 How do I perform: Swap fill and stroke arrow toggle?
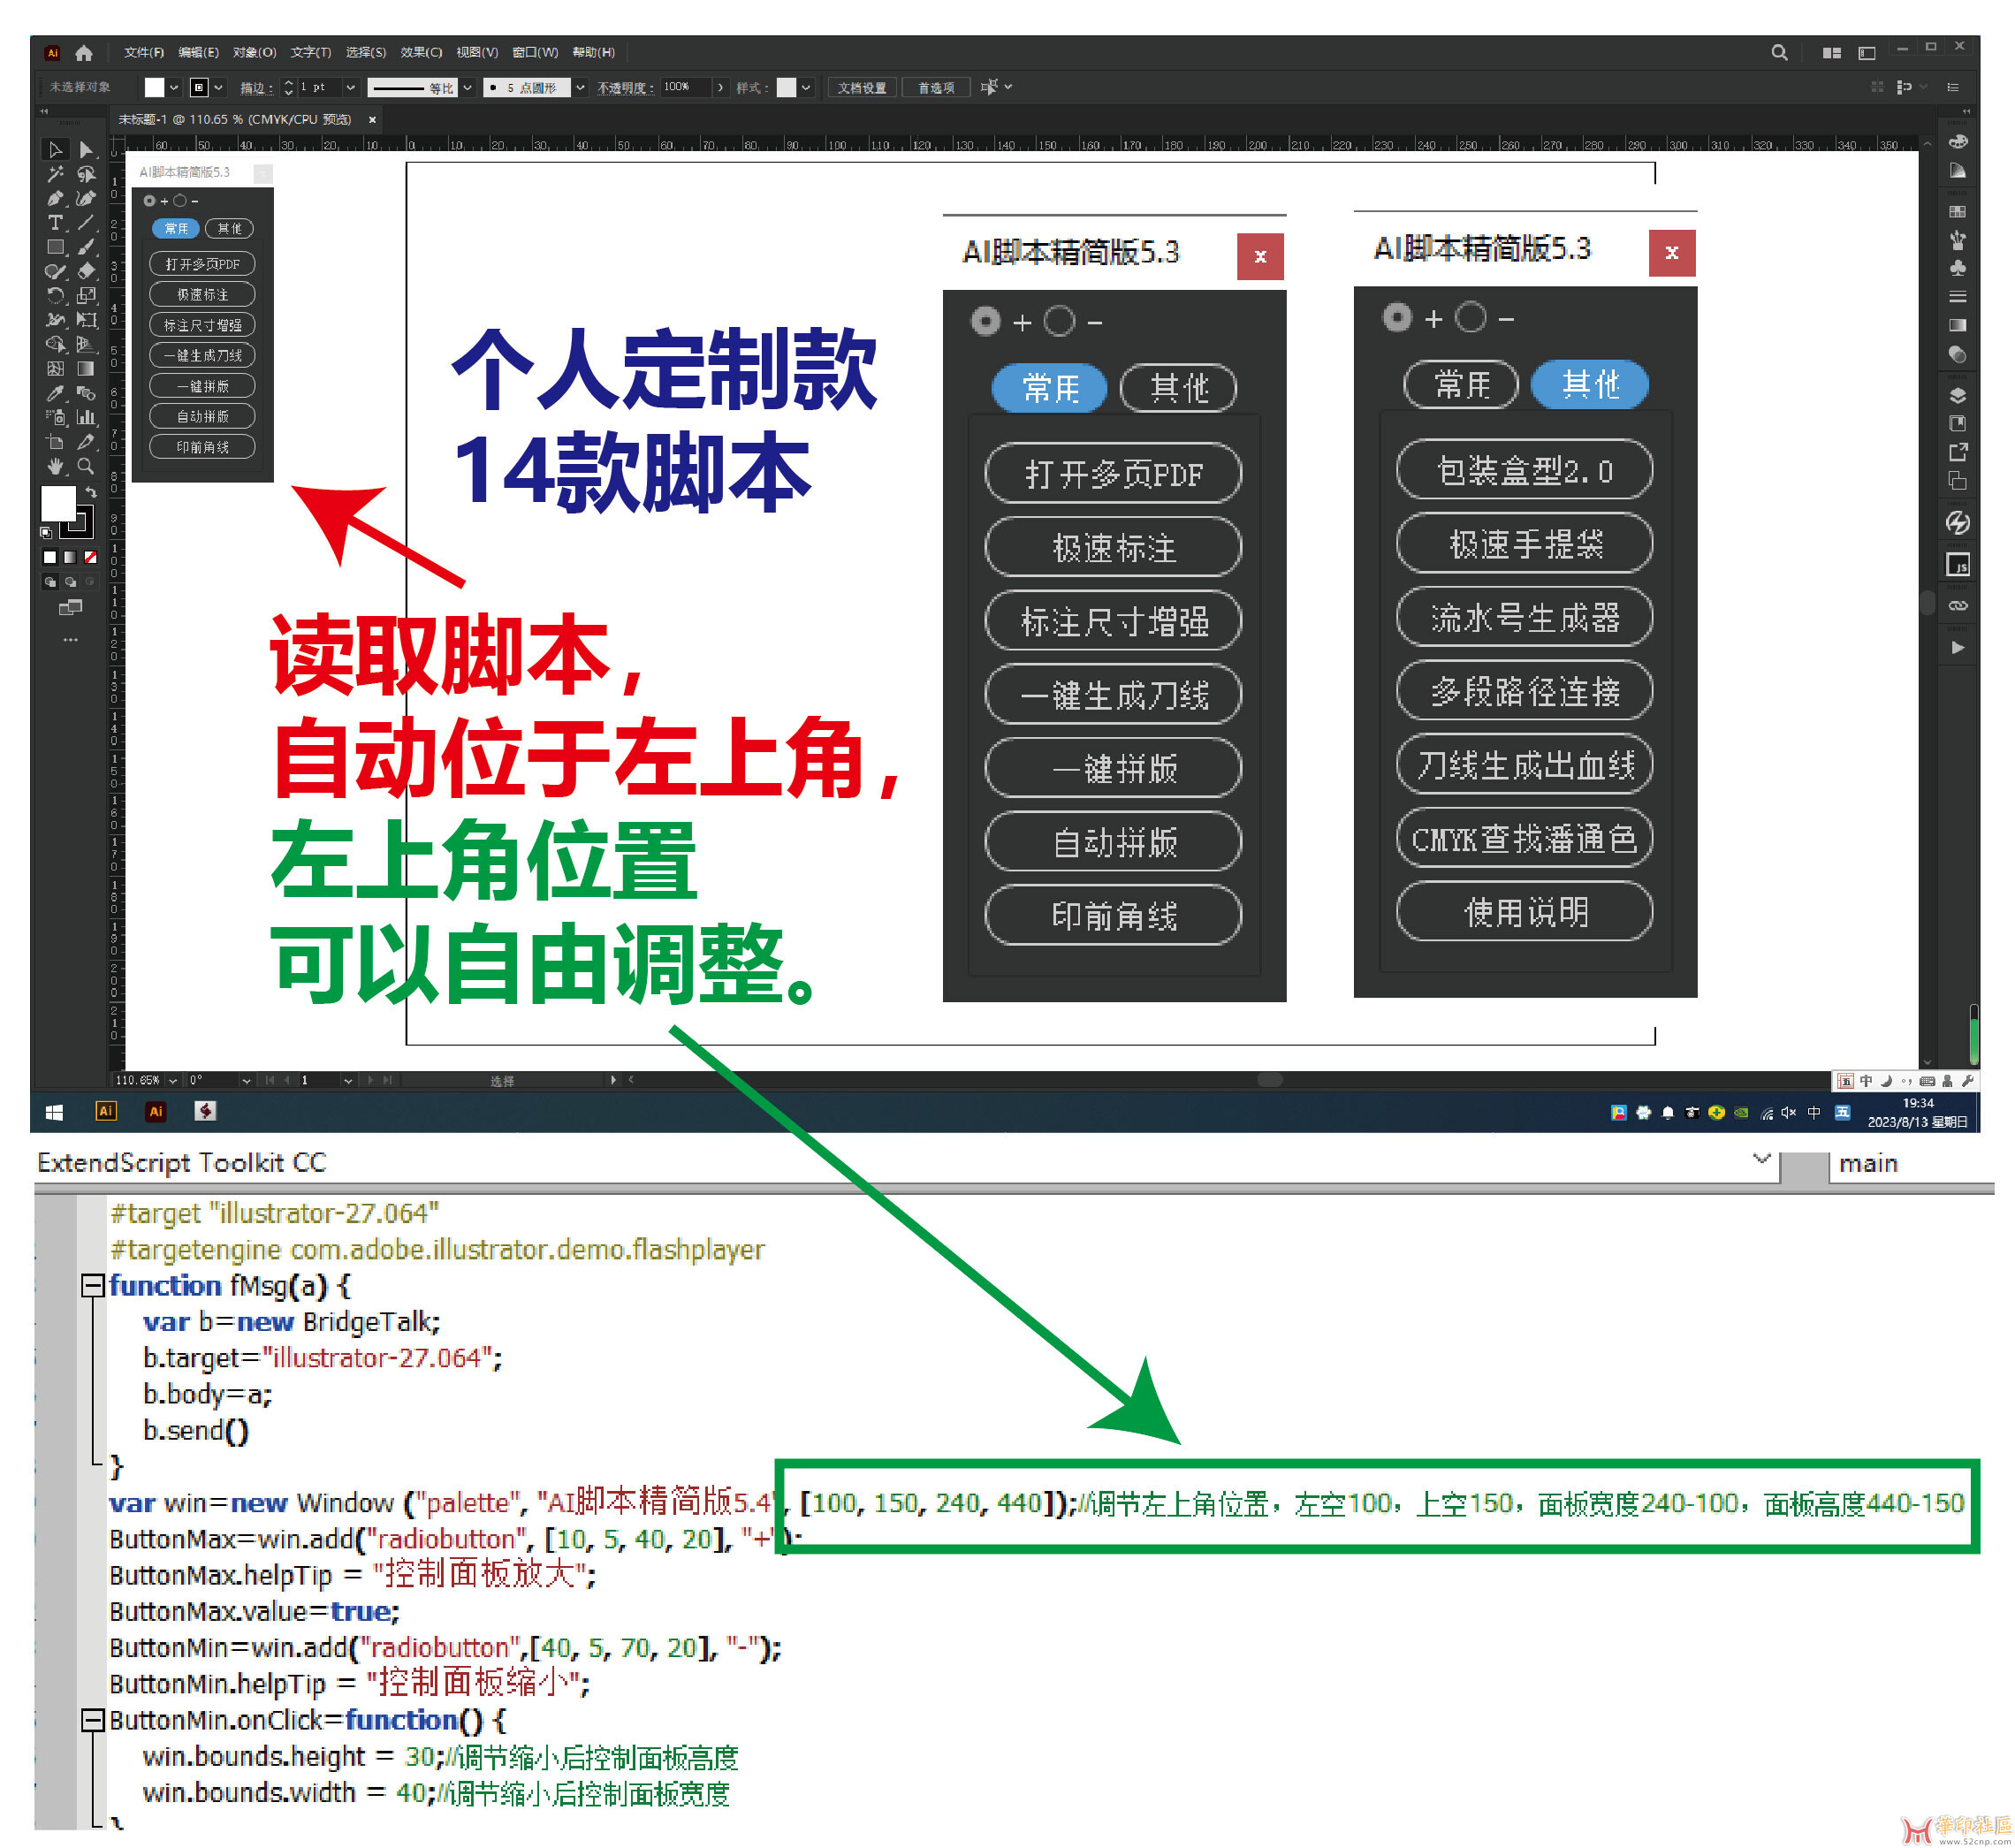(91, 491)
